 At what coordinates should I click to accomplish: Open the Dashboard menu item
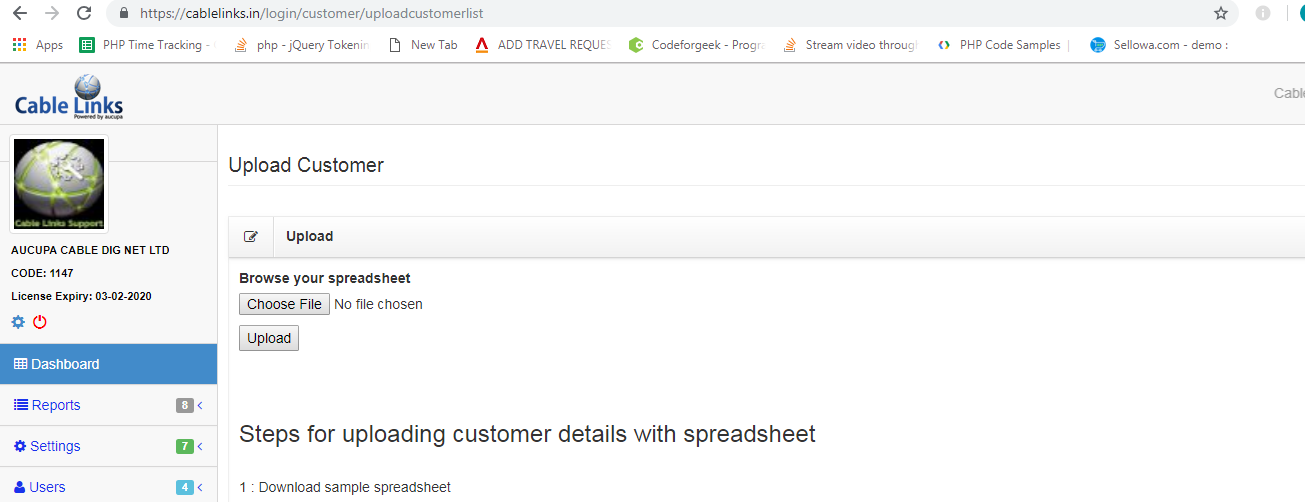pyautogui.click(x=108, y=364)
